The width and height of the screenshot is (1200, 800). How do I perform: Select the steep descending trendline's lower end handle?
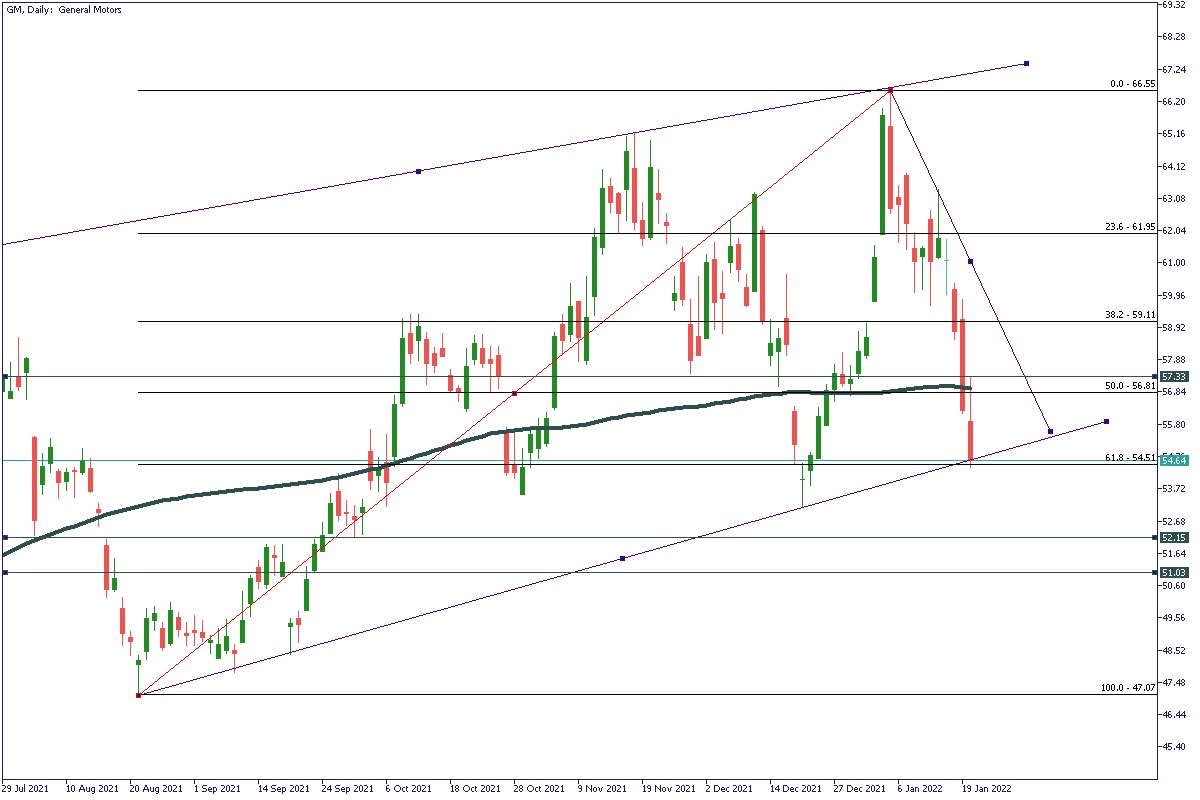1050,431
